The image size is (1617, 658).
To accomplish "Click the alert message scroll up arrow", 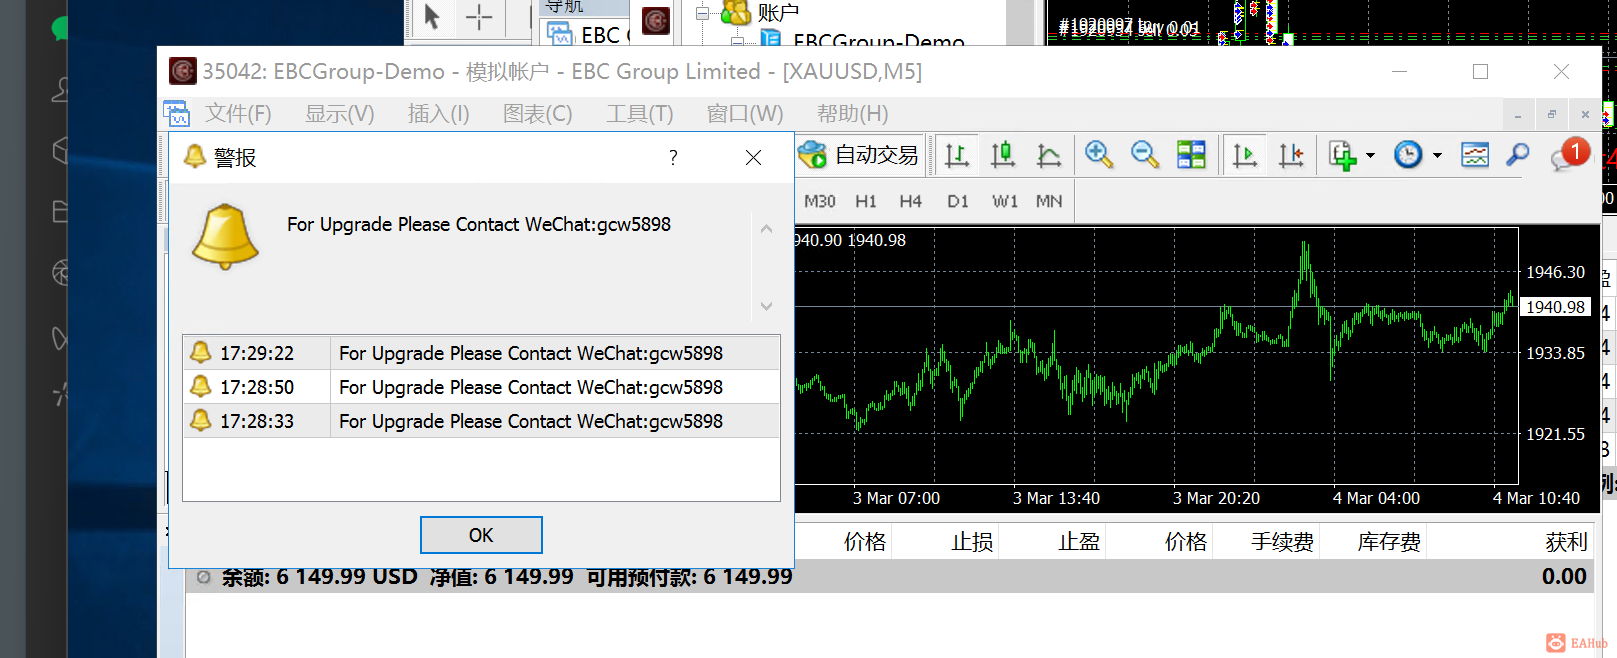I will coord(766,228).
